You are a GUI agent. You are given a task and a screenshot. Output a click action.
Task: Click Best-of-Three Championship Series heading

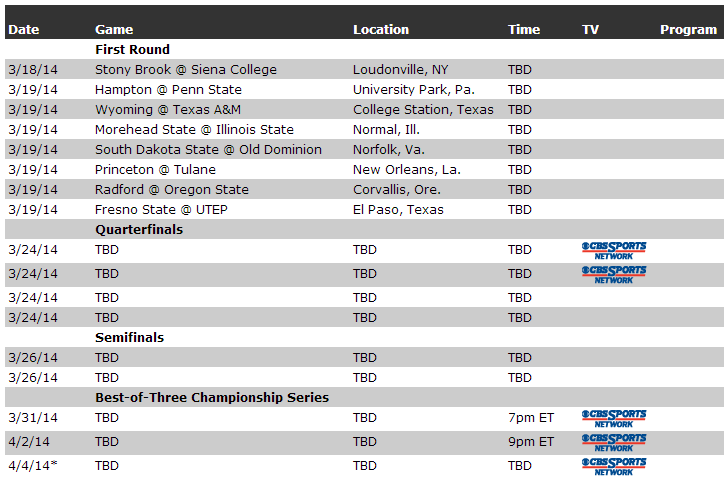[x=212, y=398]
